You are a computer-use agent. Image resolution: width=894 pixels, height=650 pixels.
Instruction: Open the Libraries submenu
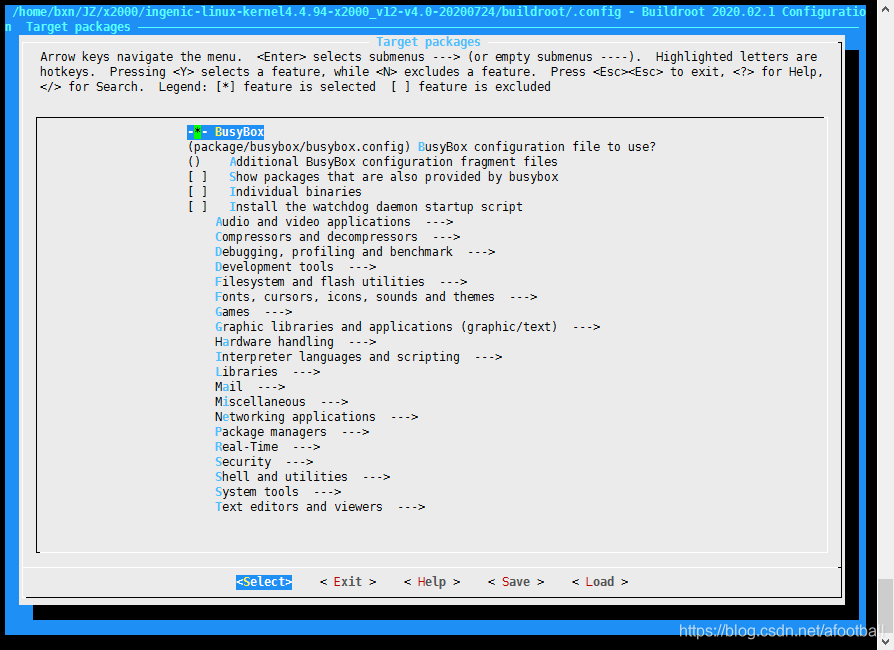267,372
